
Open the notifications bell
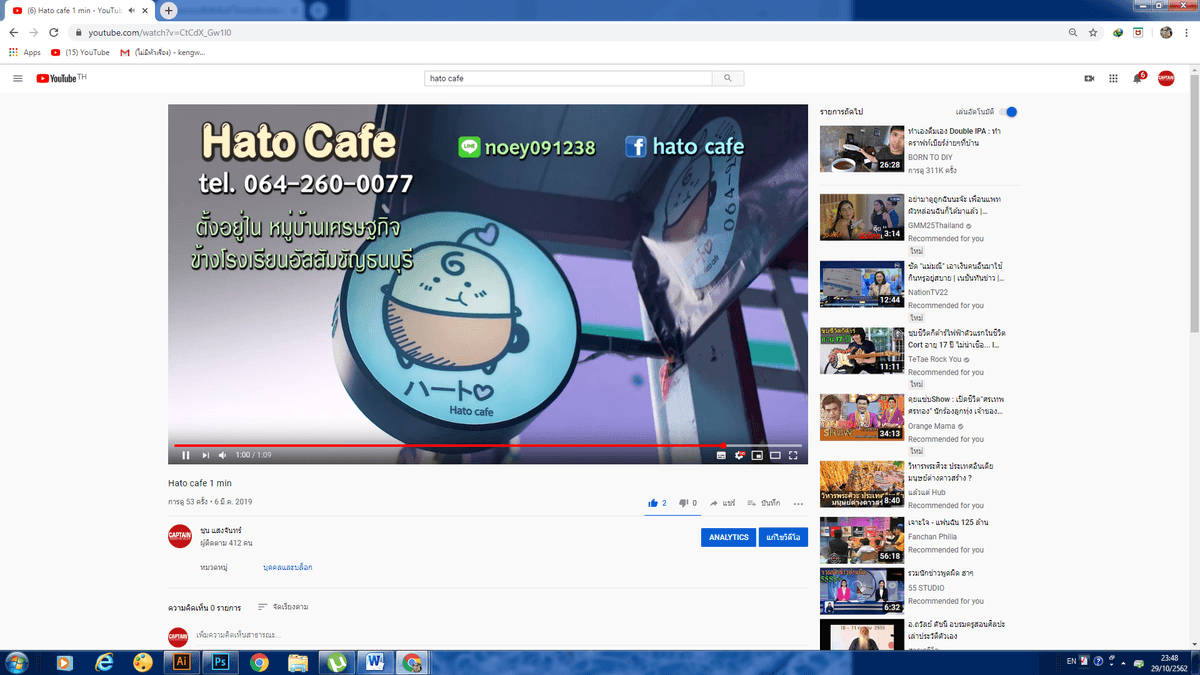pyautogui.click(x=1138, y=78)
